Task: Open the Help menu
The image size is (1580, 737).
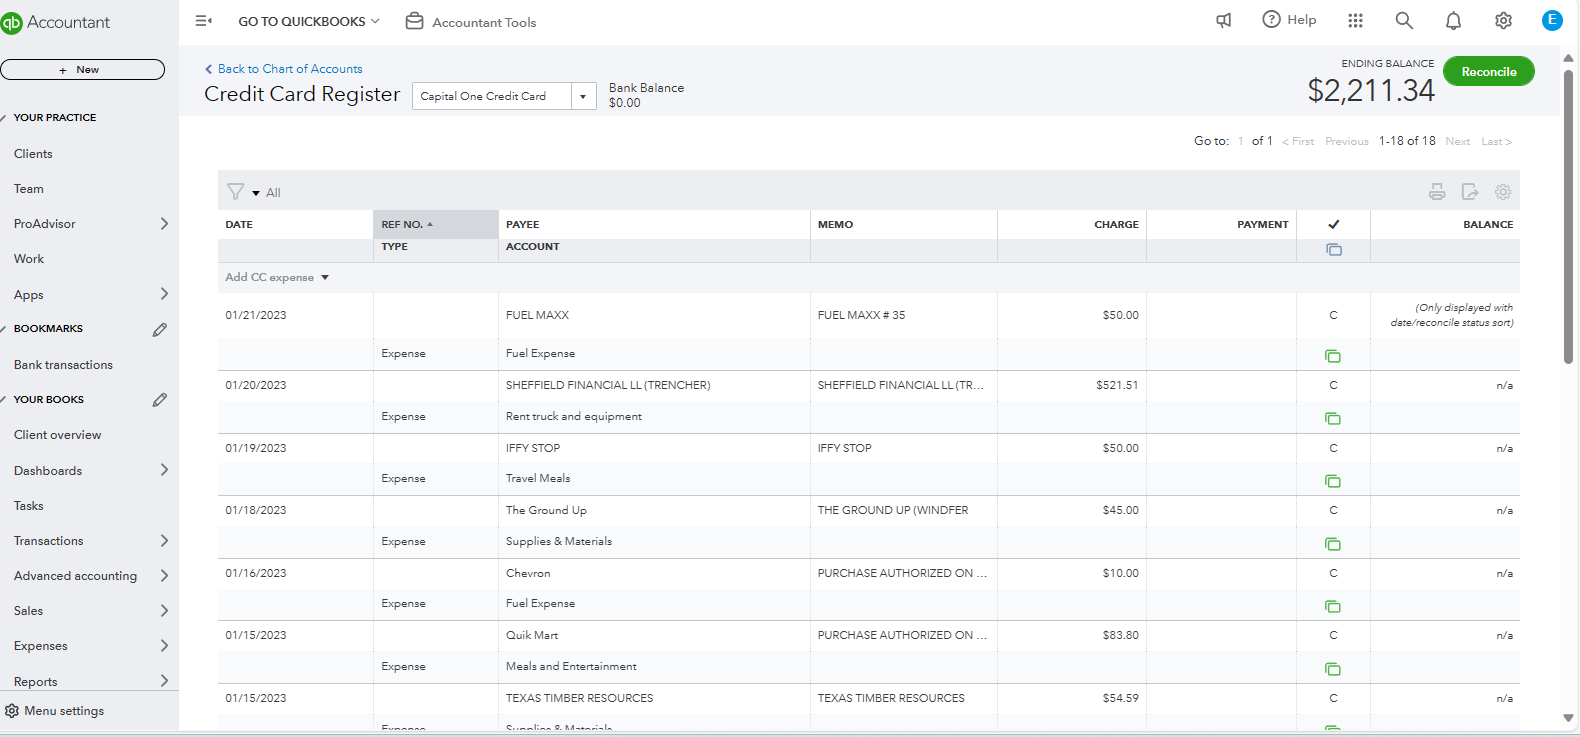Action: click(1289, 20)
